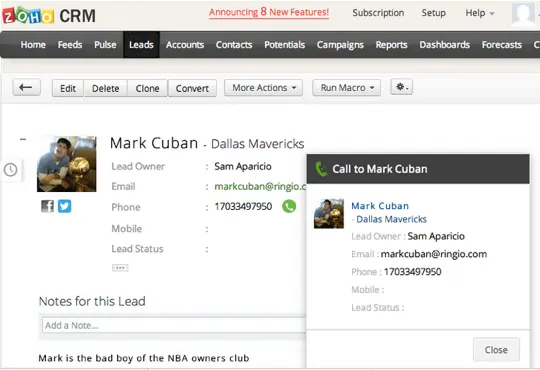Click the Sam Aparicio lead owner value in lead details
Image resolution: width=540 pixels, height=370 pixels.
[x=243, y=166]
